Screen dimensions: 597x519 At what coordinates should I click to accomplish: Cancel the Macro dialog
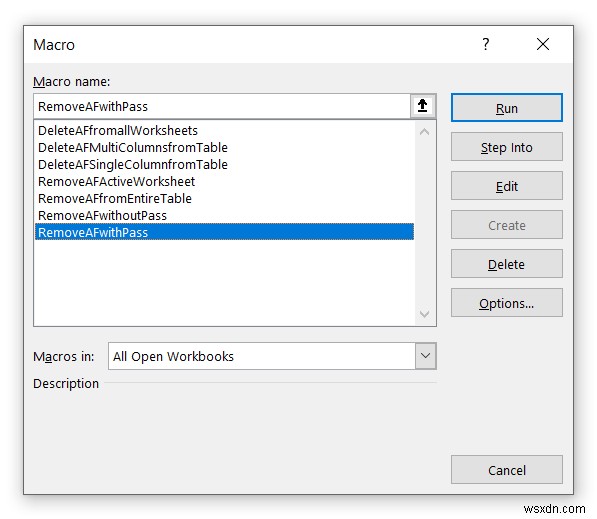pyautogui.click(x=507, y=470)
